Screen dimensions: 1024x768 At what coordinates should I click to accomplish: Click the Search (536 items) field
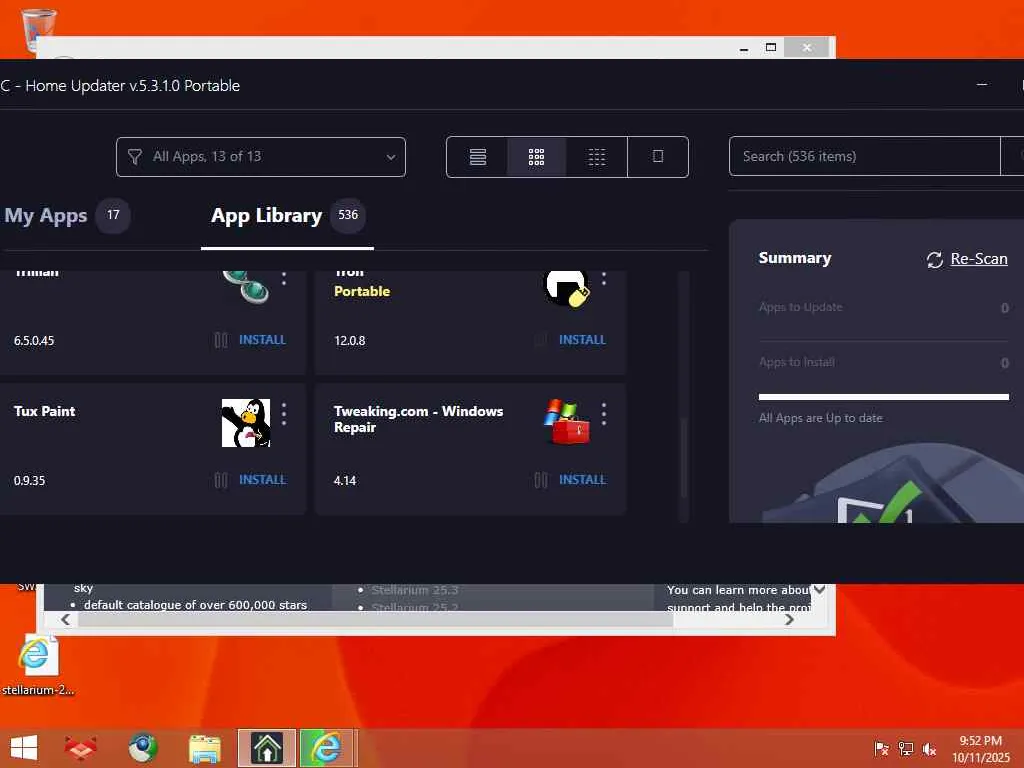click(865, 156)
